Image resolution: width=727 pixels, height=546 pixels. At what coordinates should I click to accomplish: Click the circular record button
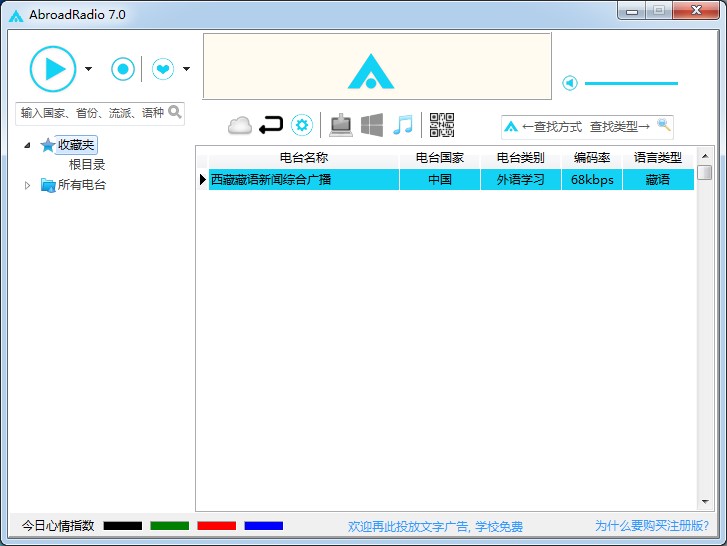(x=123, y=69)
